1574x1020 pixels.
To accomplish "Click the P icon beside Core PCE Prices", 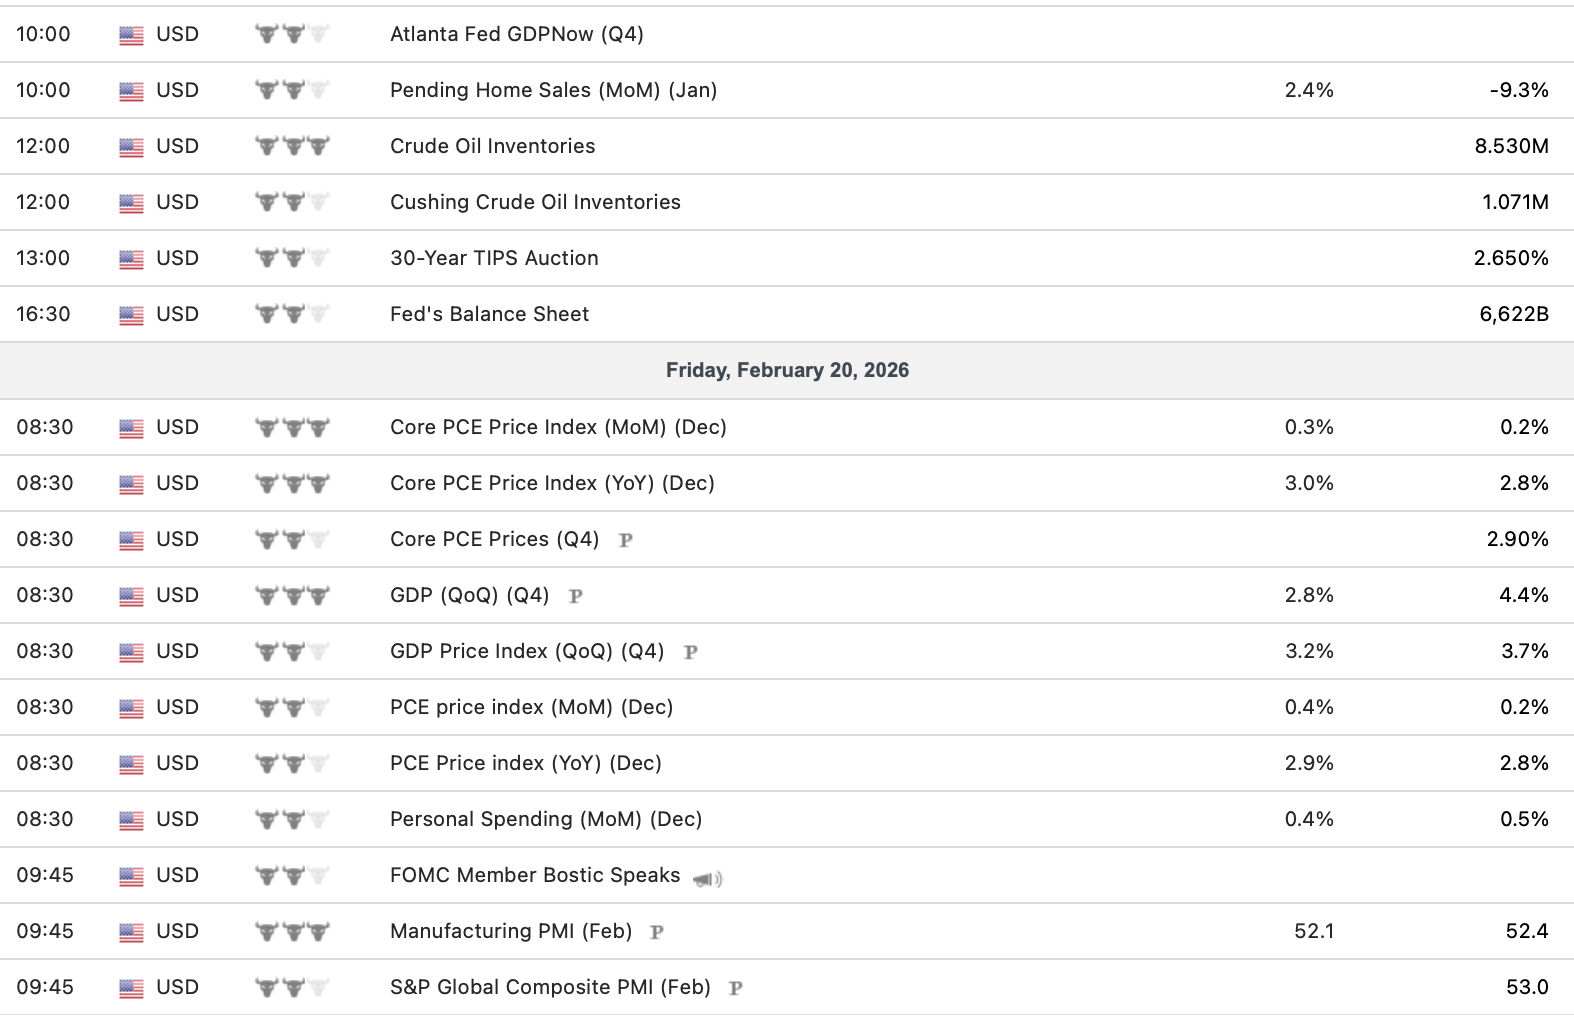I will (x=625, y=540).
